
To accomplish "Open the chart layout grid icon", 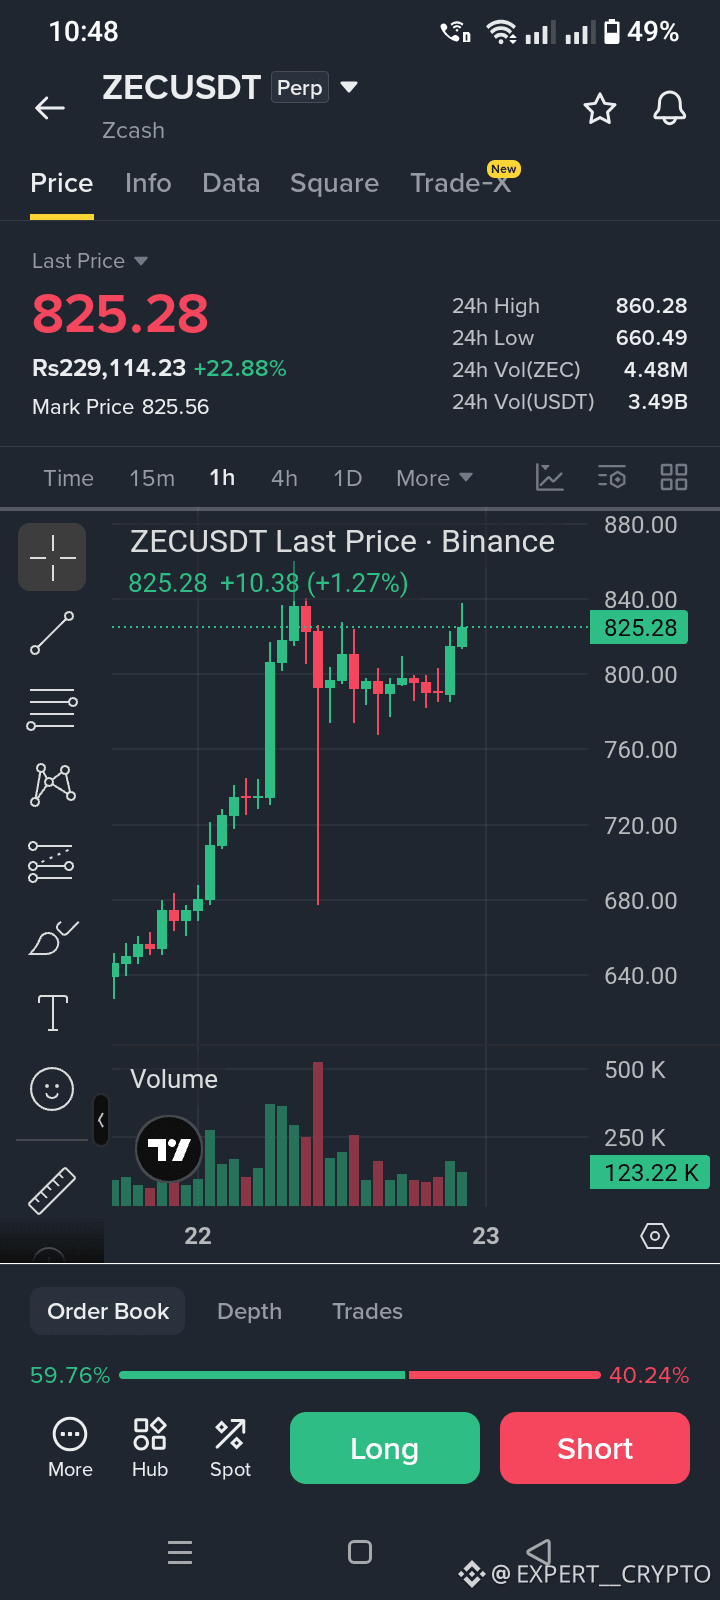I will point(674,477).
